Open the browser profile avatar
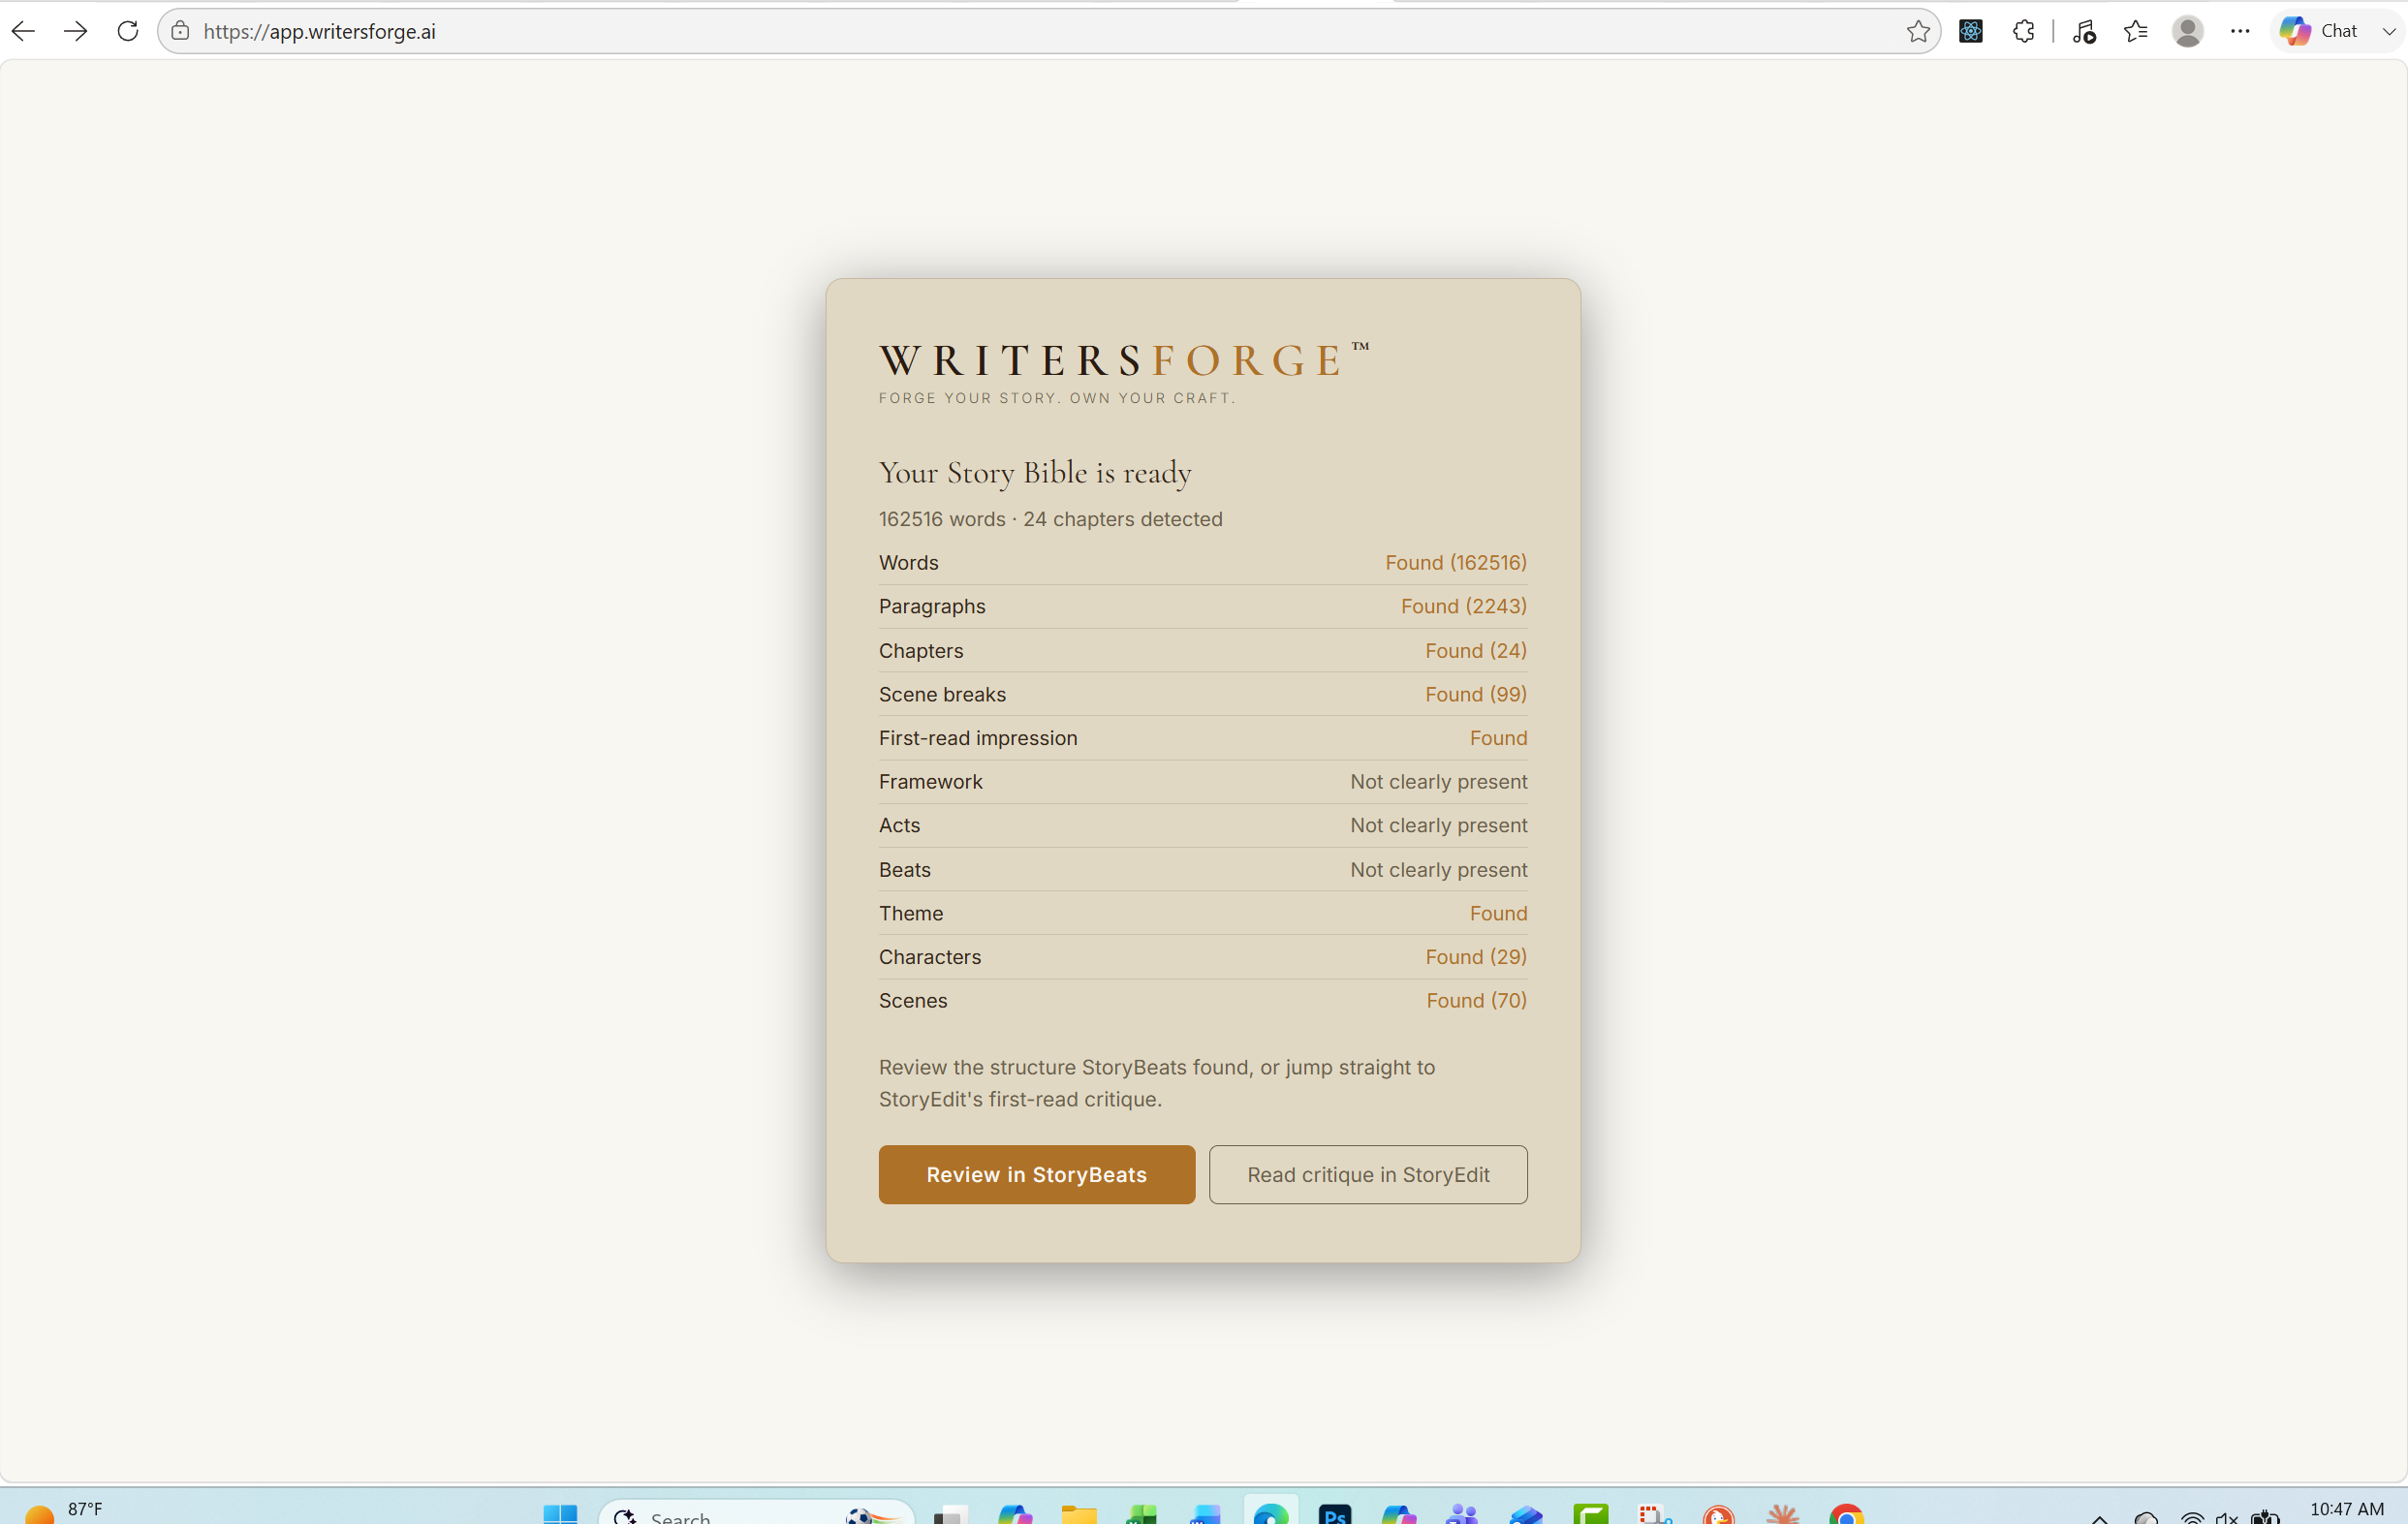Screen dimensions: 2408x1524 pyautogui.click(x=2188, y=31)
